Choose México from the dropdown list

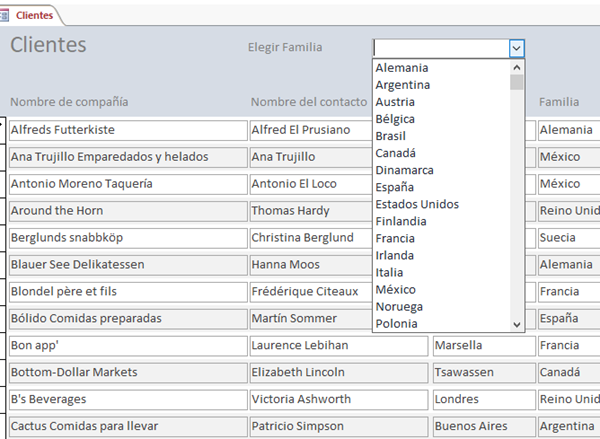(397, 289)
